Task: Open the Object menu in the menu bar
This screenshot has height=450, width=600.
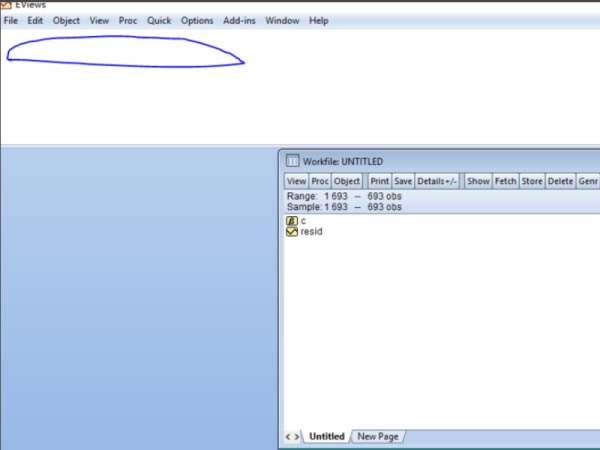Action: click(66, 21)
